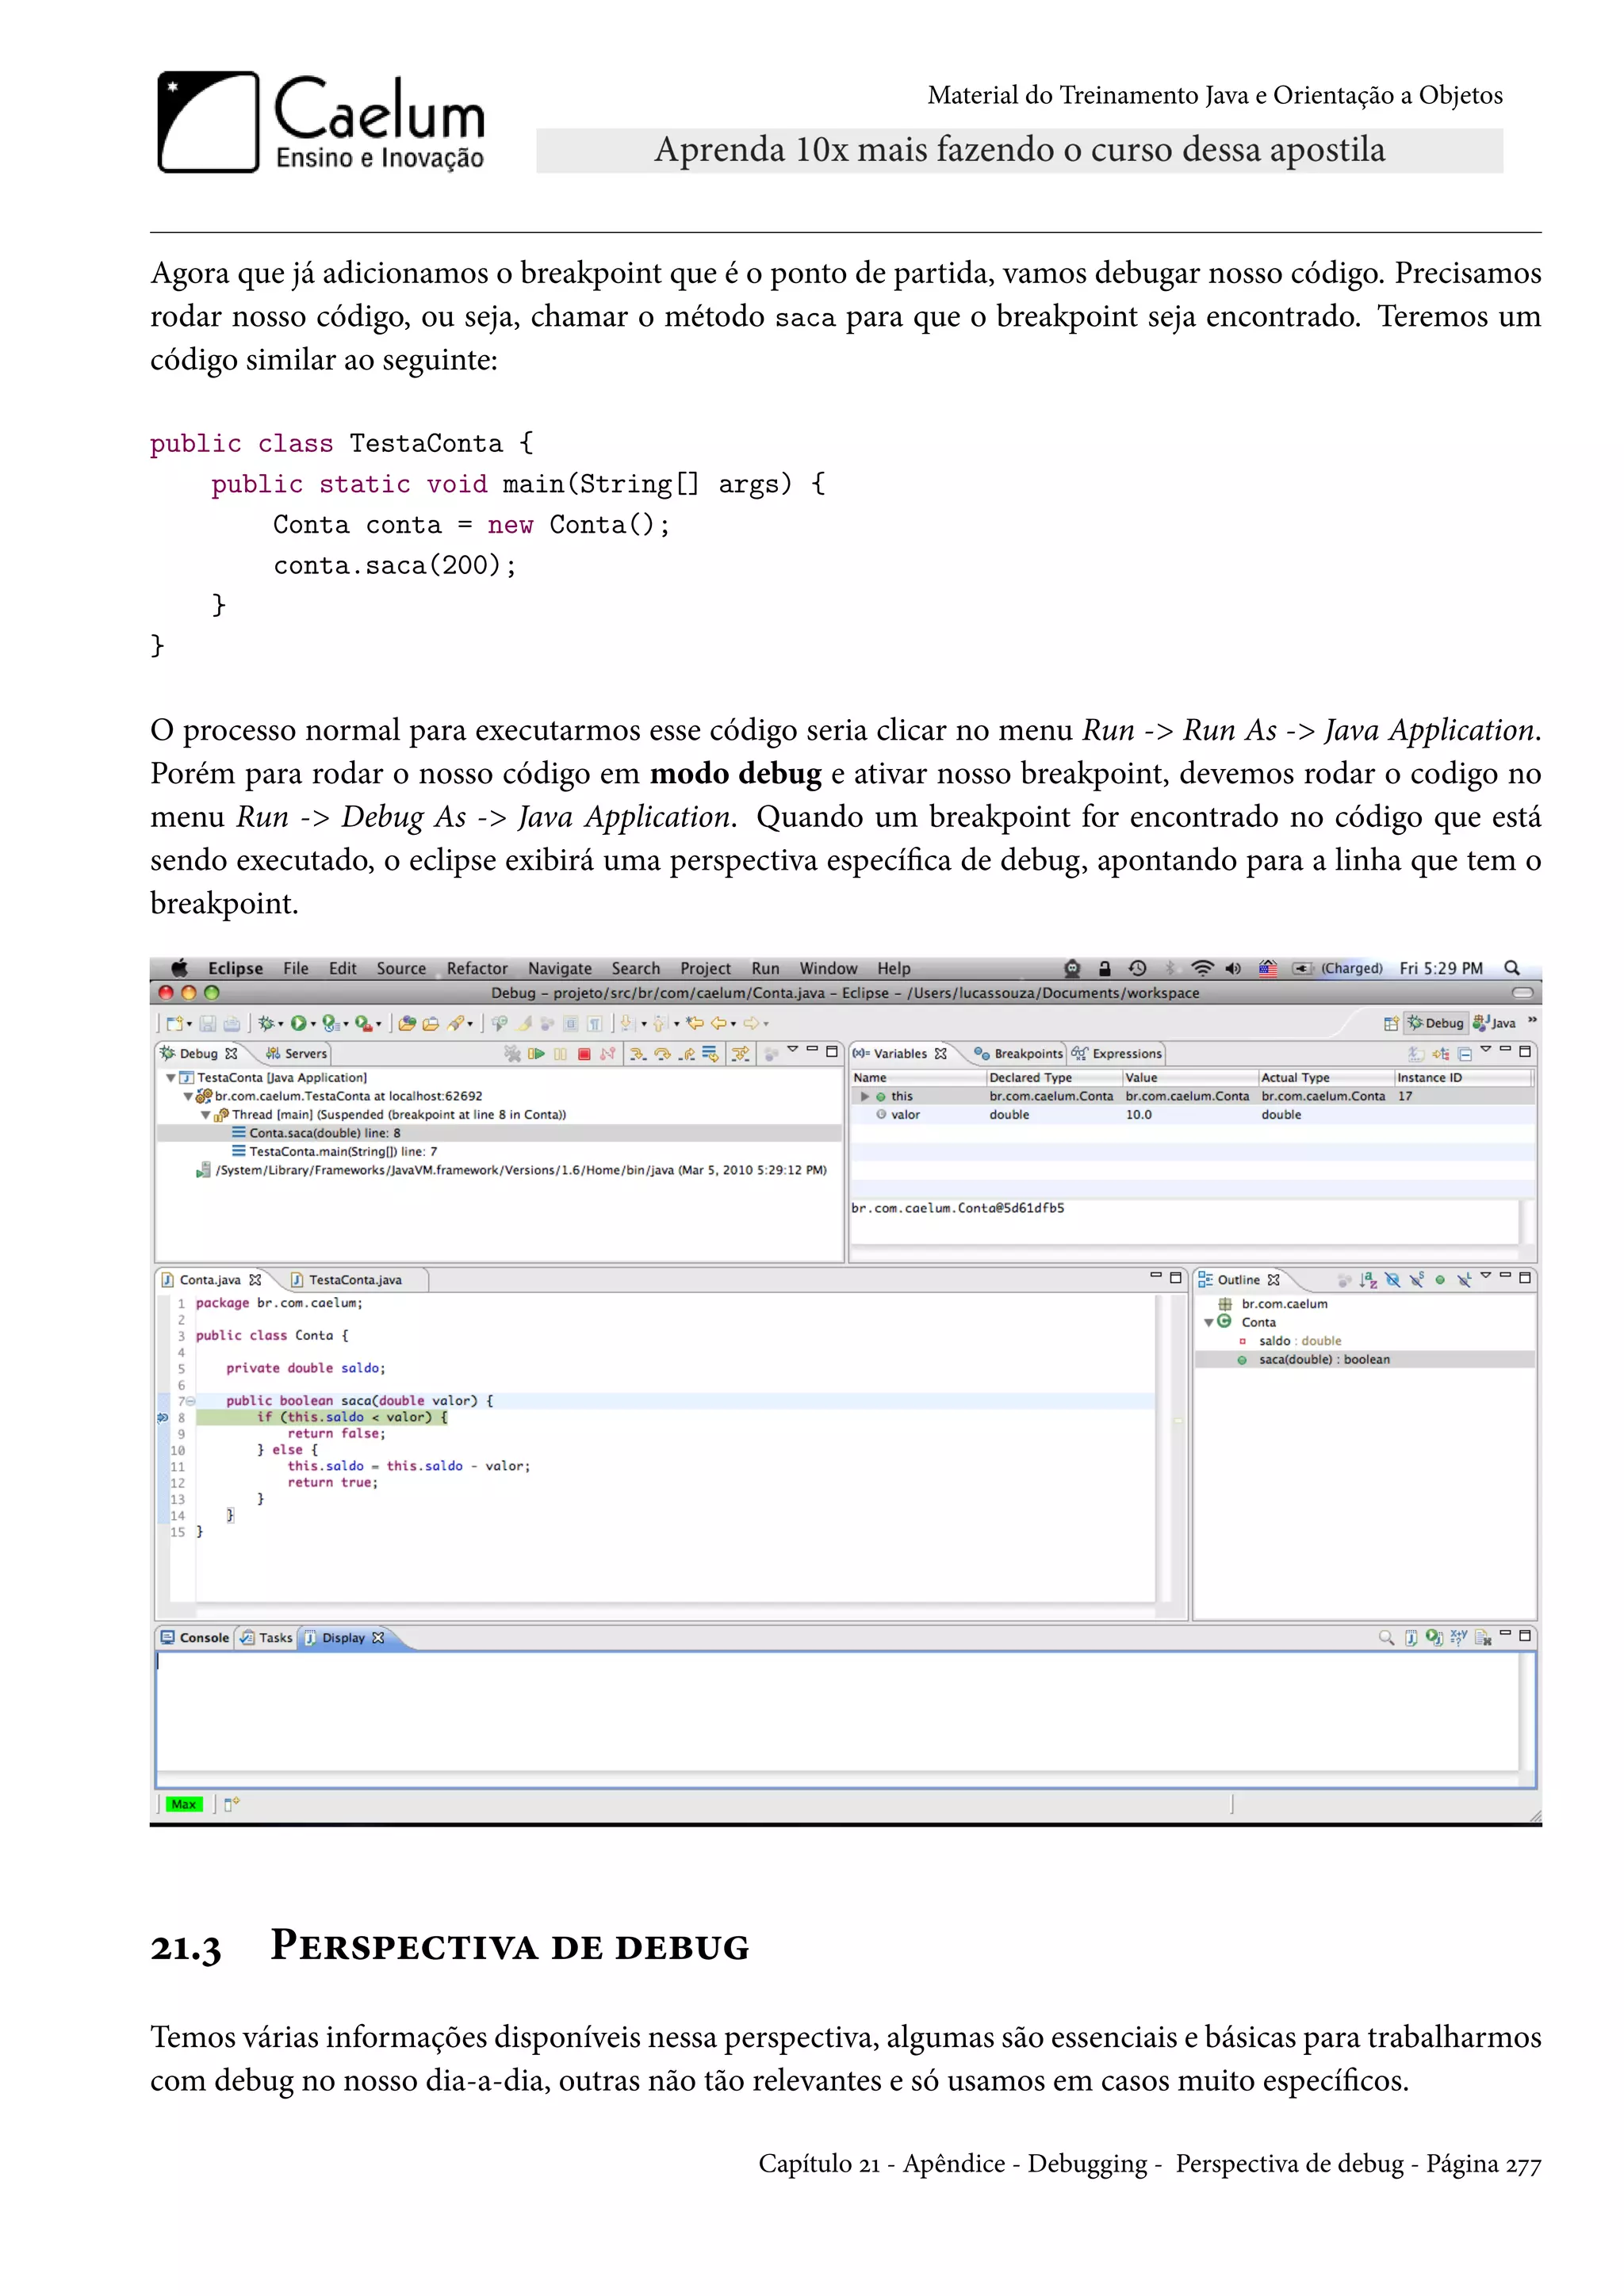Switch to the Java perspective
This screenshot has height=2296, width=1624.
1494,1023
